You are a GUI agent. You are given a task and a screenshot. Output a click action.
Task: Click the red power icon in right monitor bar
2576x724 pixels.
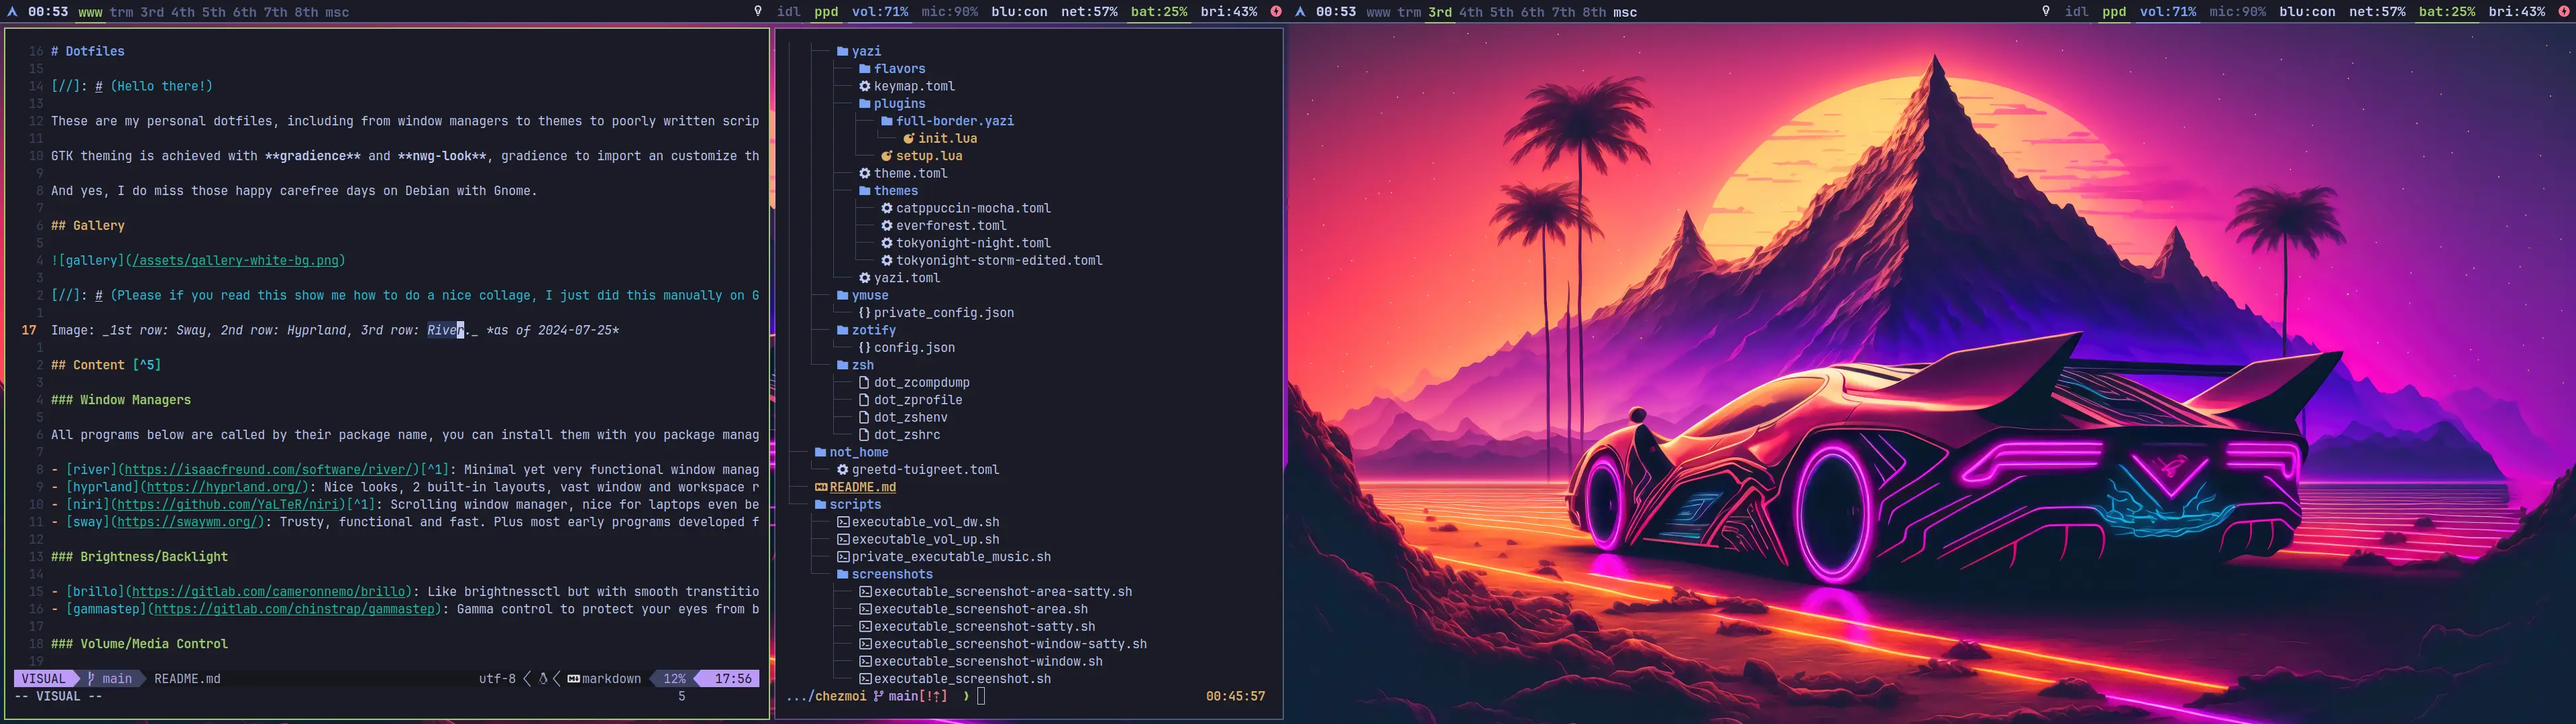2563,12
